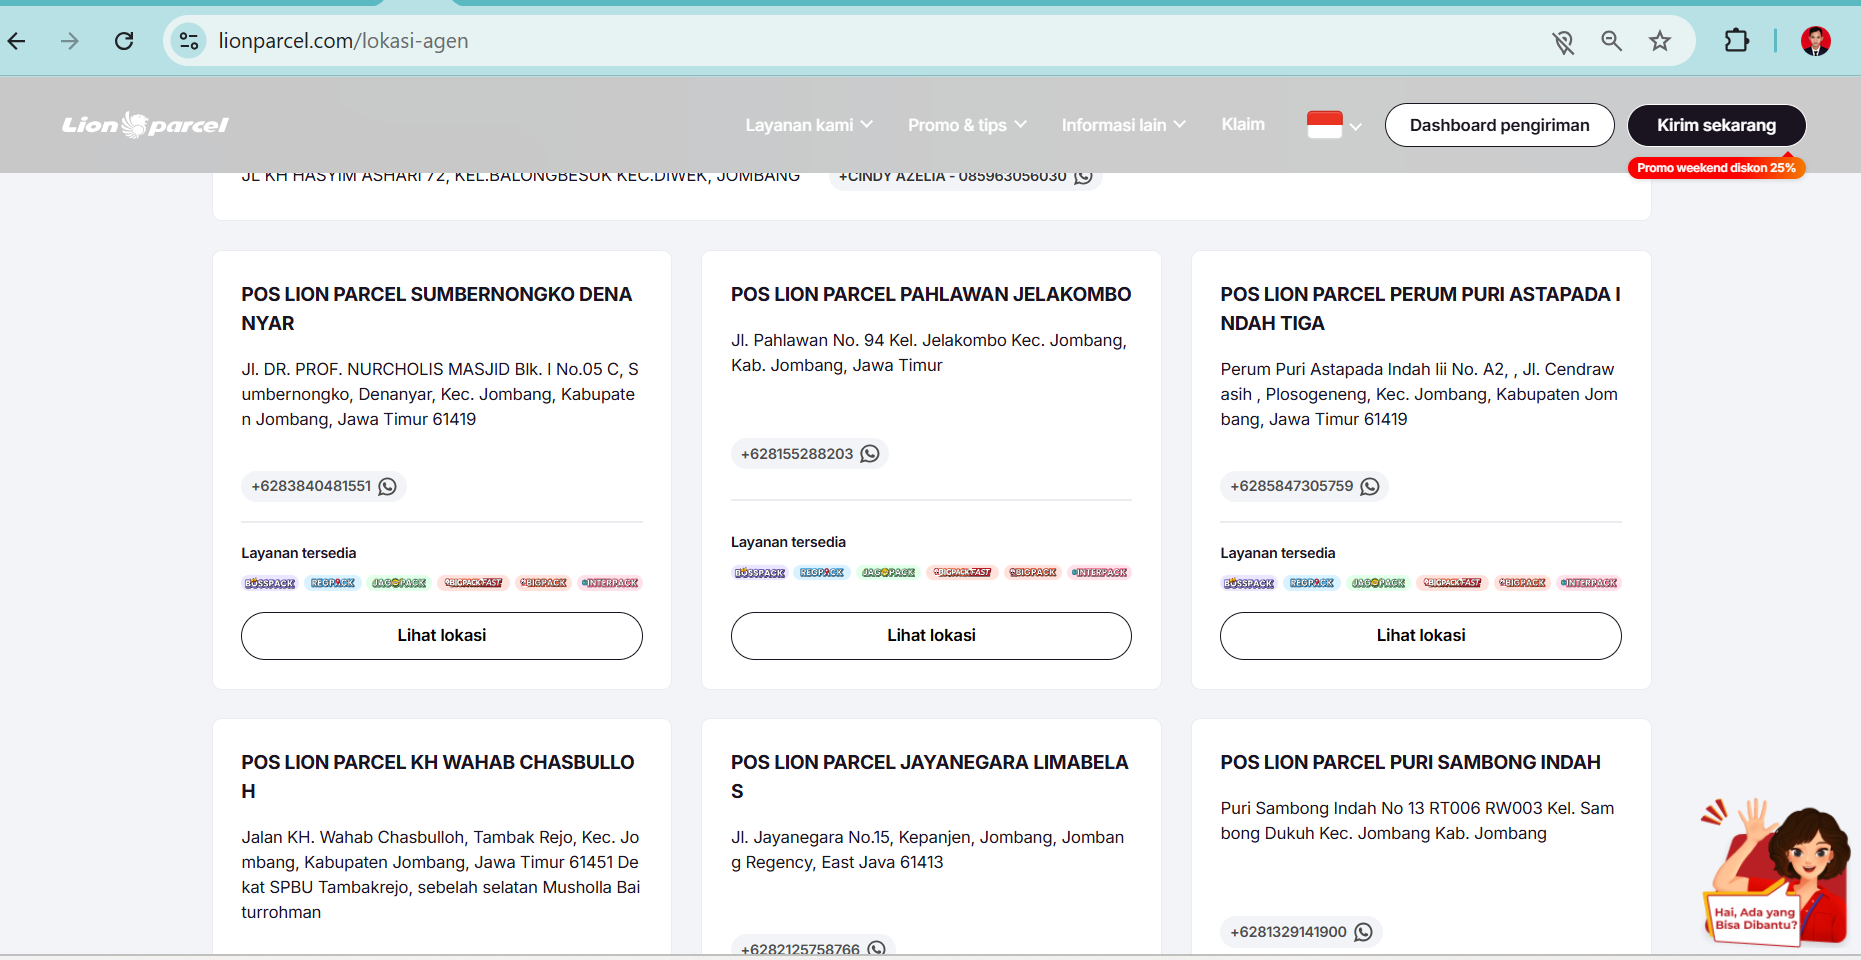Viewport: 1861px width, 960px height.
Task: Select the title POS LION PARCEL JAYANEGARA LIMABELAS
Action: (x=930, y=777)
